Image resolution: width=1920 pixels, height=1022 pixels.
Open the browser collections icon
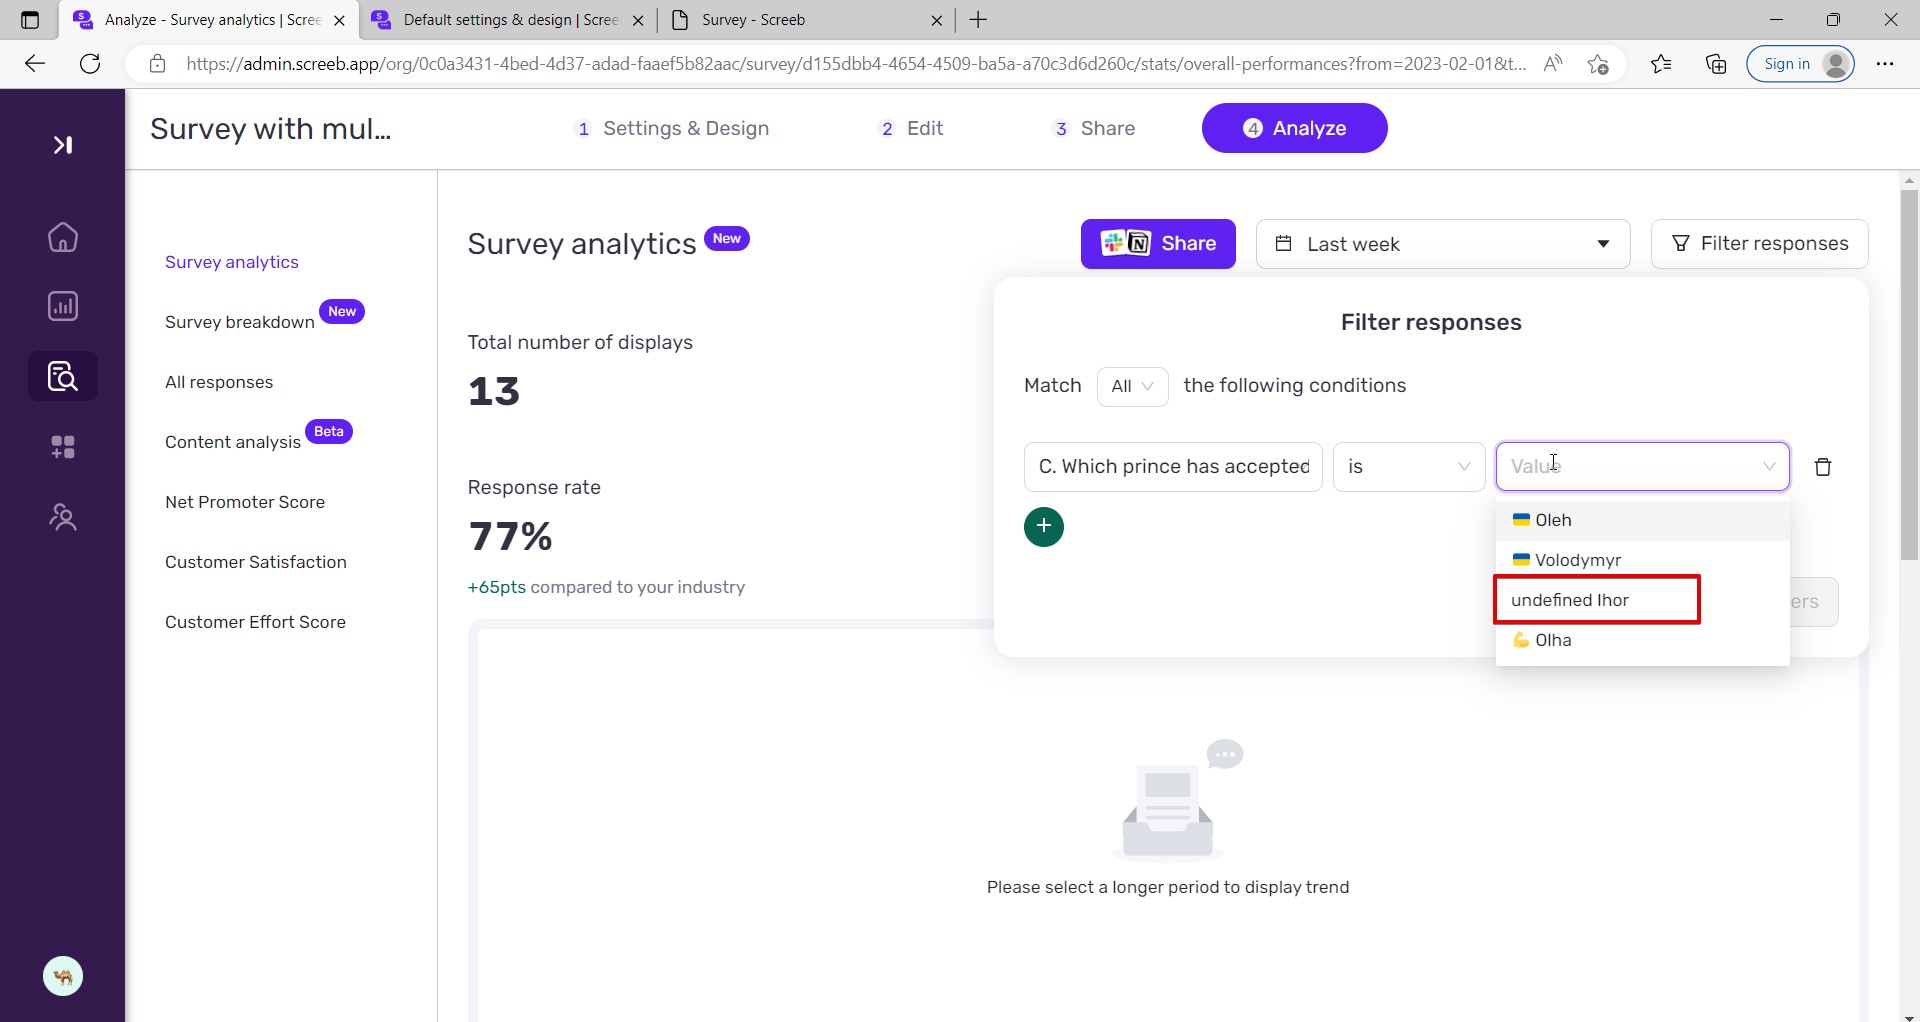tap(1716, 64)
